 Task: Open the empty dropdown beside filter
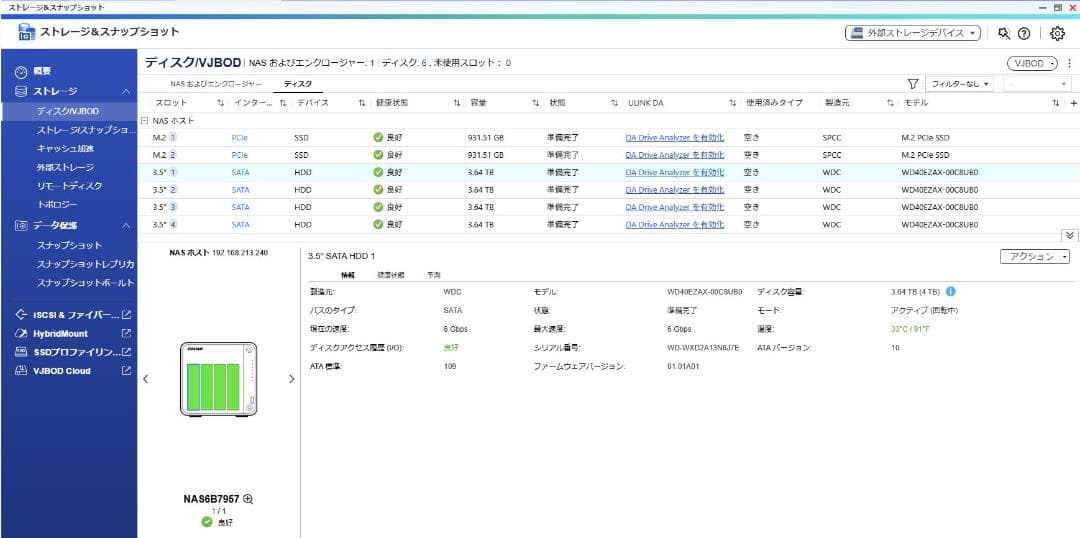pyautogui.click(x=1037, y=84)
